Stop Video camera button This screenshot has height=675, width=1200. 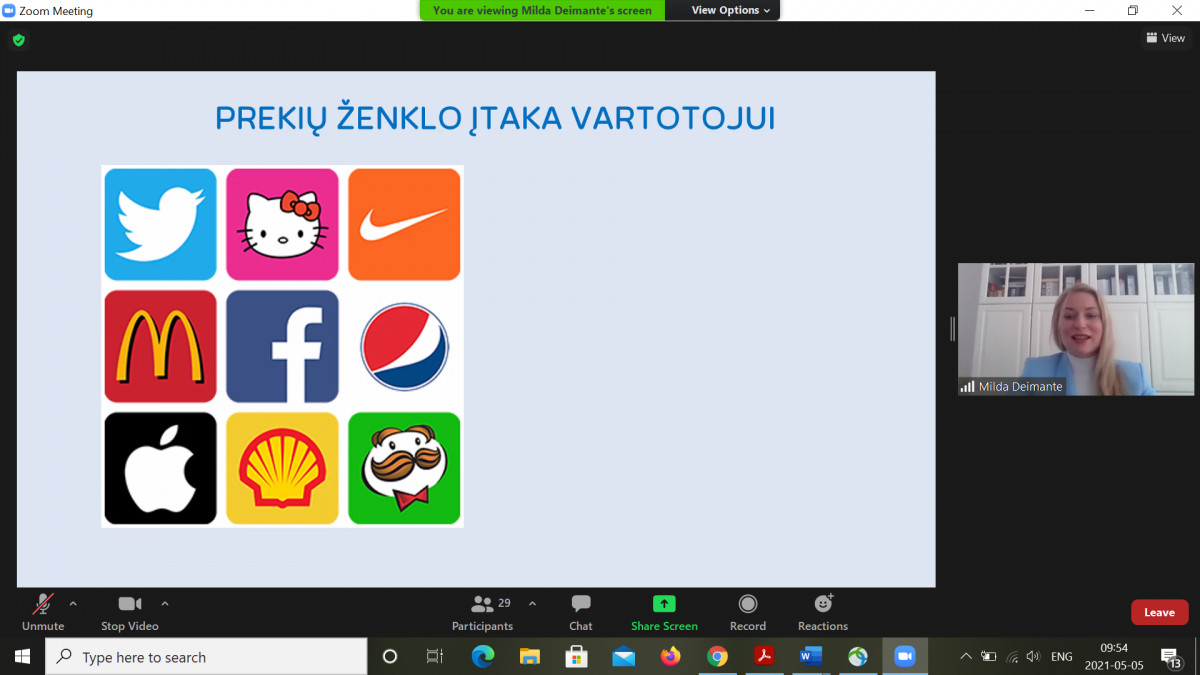coord(130,612)
